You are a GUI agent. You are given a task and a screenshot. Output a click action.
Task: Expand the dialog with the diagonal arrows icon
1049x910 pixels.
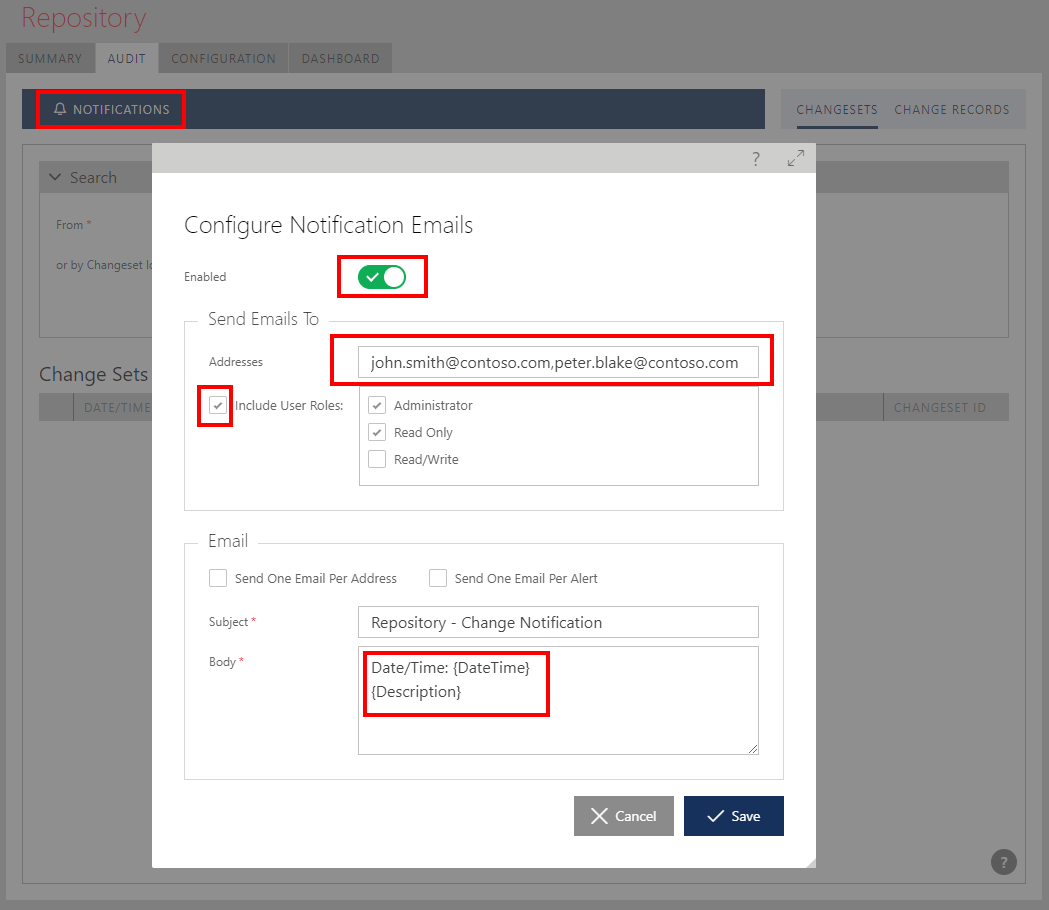pos(795,158)
